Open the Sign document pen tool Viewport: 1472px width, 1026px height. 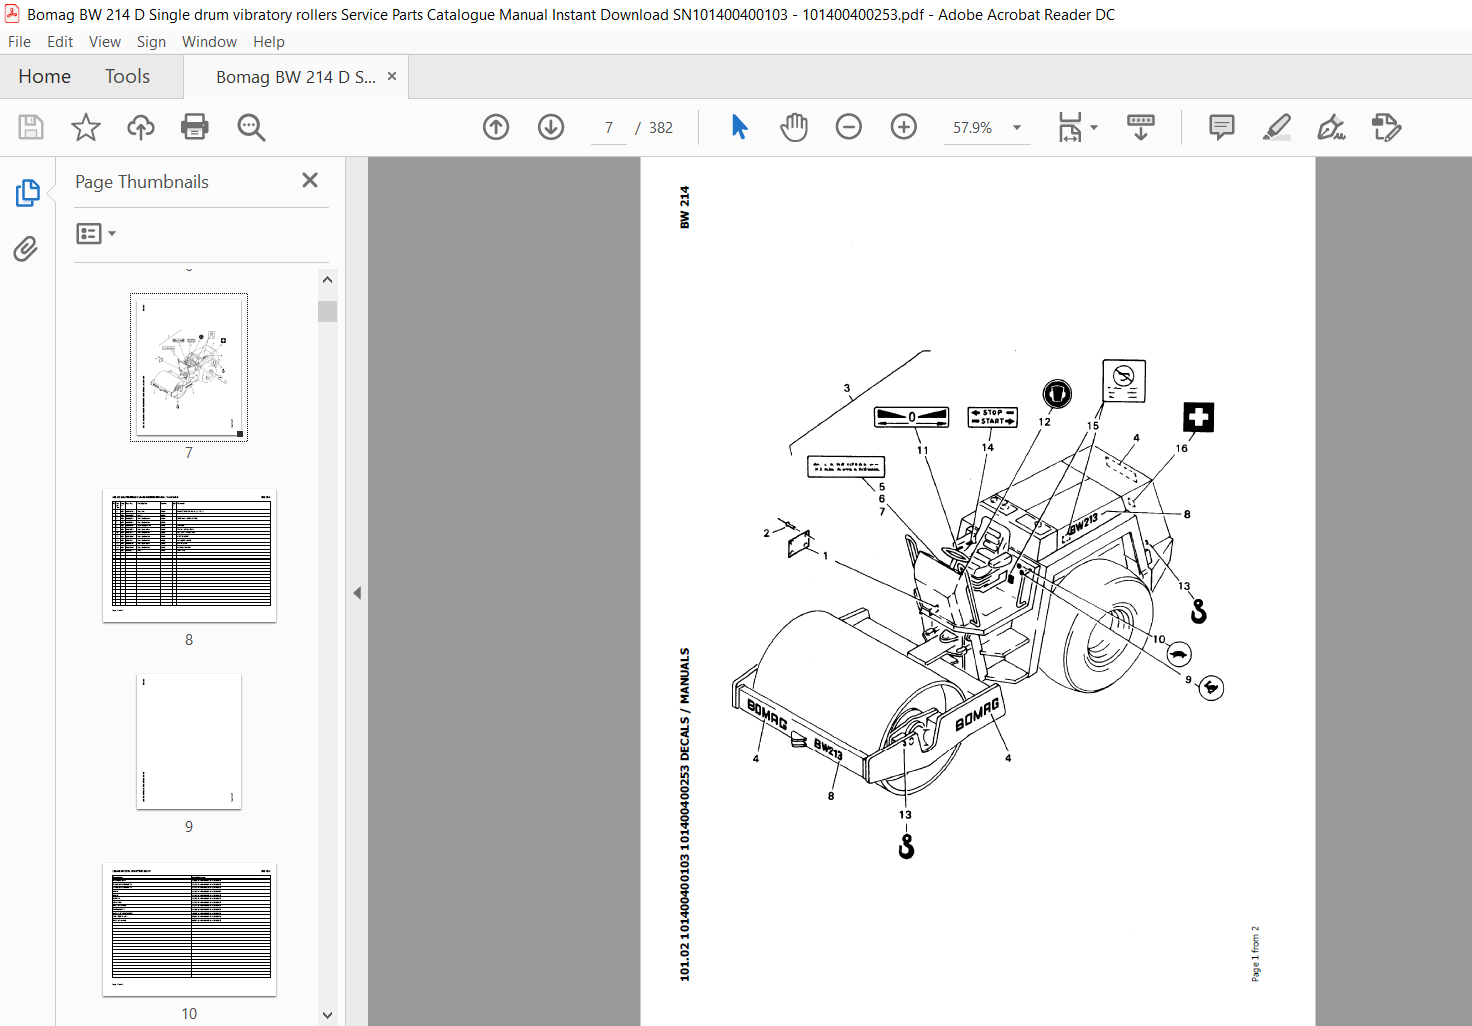pyautogui.click(x=1331, y=127)
